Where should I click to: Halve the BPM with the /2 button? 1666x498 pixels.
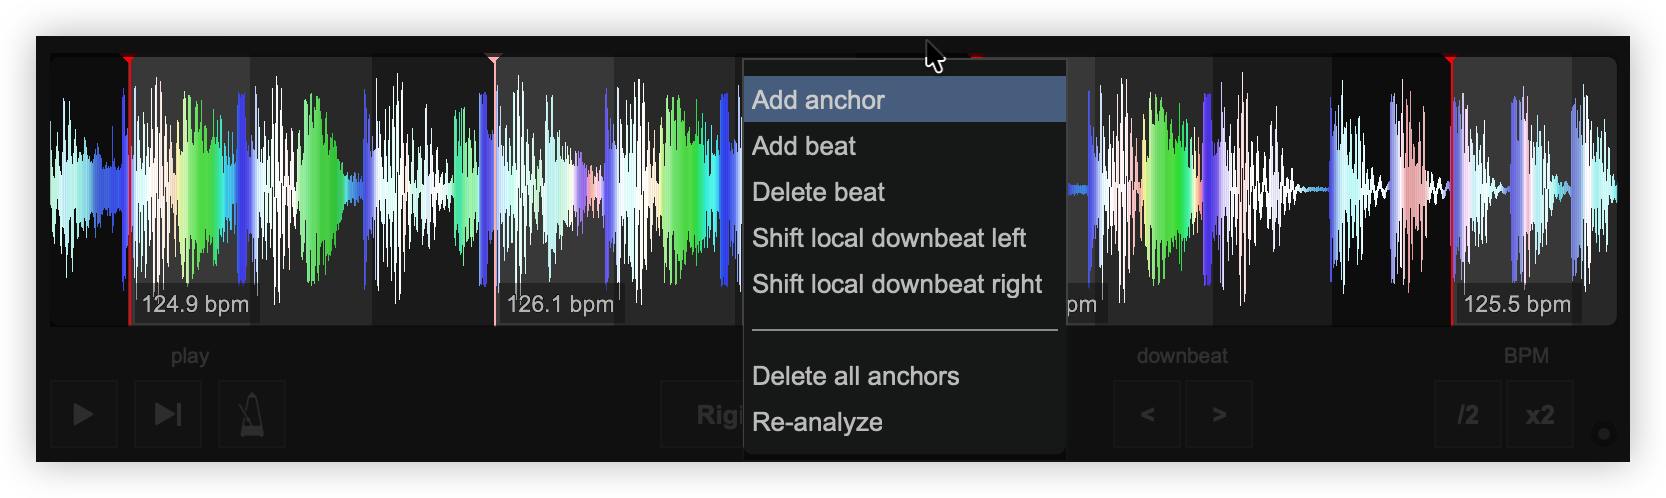[x=1467, y=414]
